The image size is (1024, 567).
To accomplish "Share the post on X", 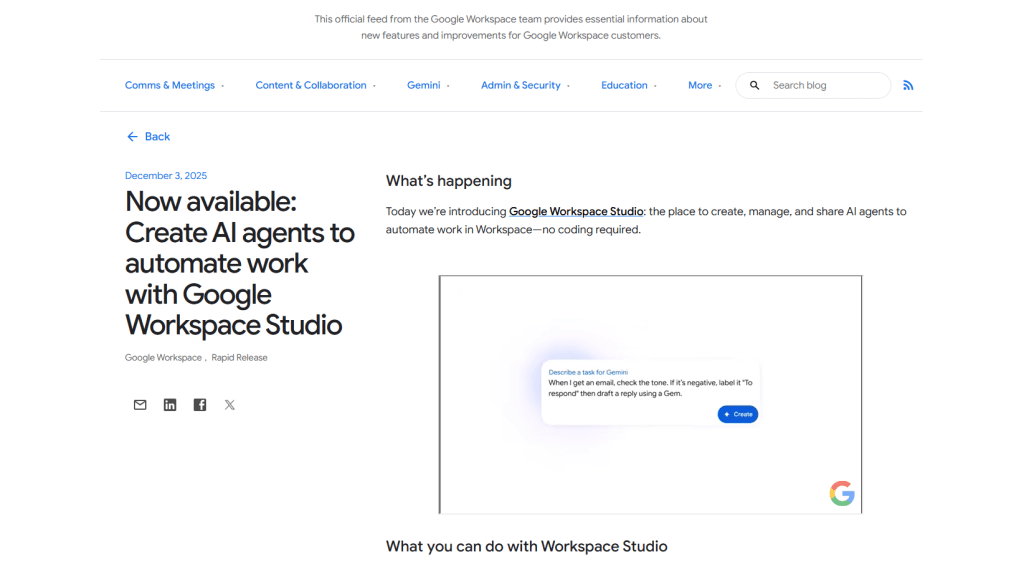I will coord(230,405).
